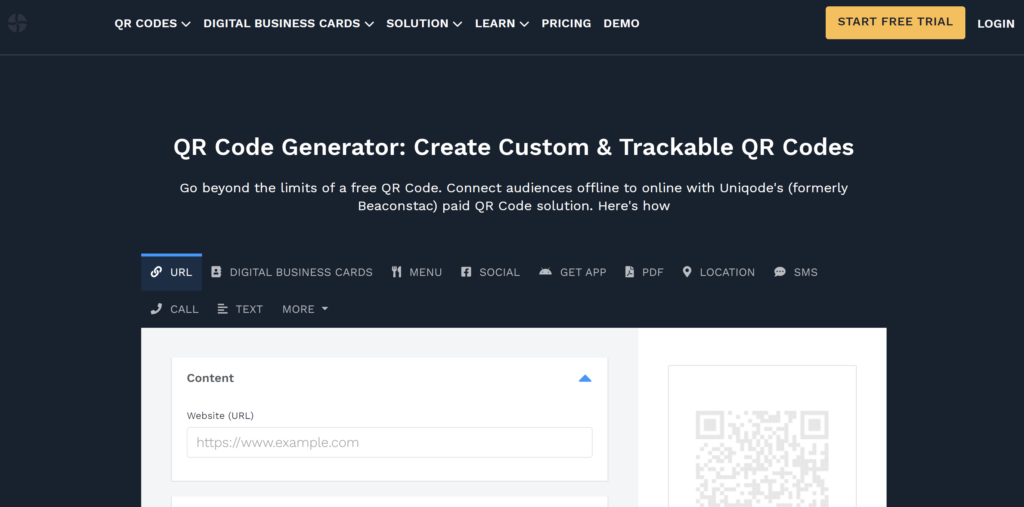Switch to the SMS tab label
The height and width of the screenshot is (507, 1024).
tap(805, 272)
